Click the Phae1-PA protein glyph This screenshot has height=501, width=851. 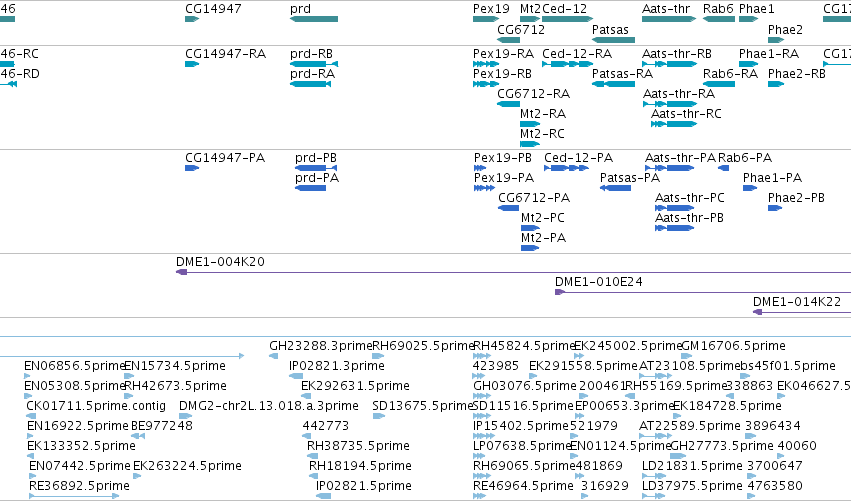pyautogui.click(x=750, y=188)
